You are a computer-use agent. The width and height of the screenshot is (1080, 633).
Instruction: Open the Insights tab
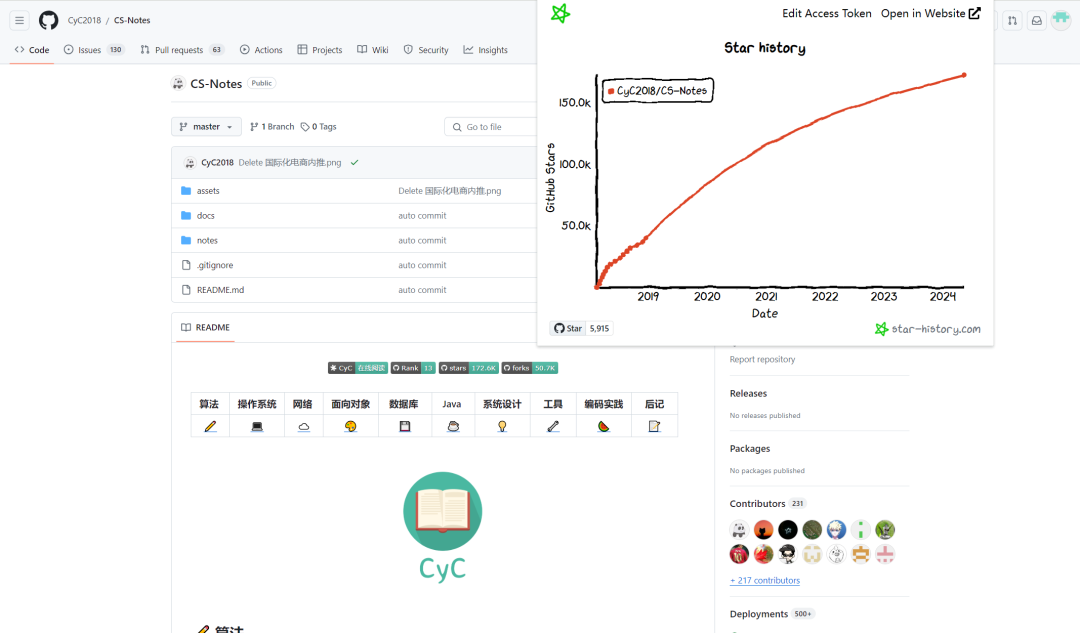(486, 50)
